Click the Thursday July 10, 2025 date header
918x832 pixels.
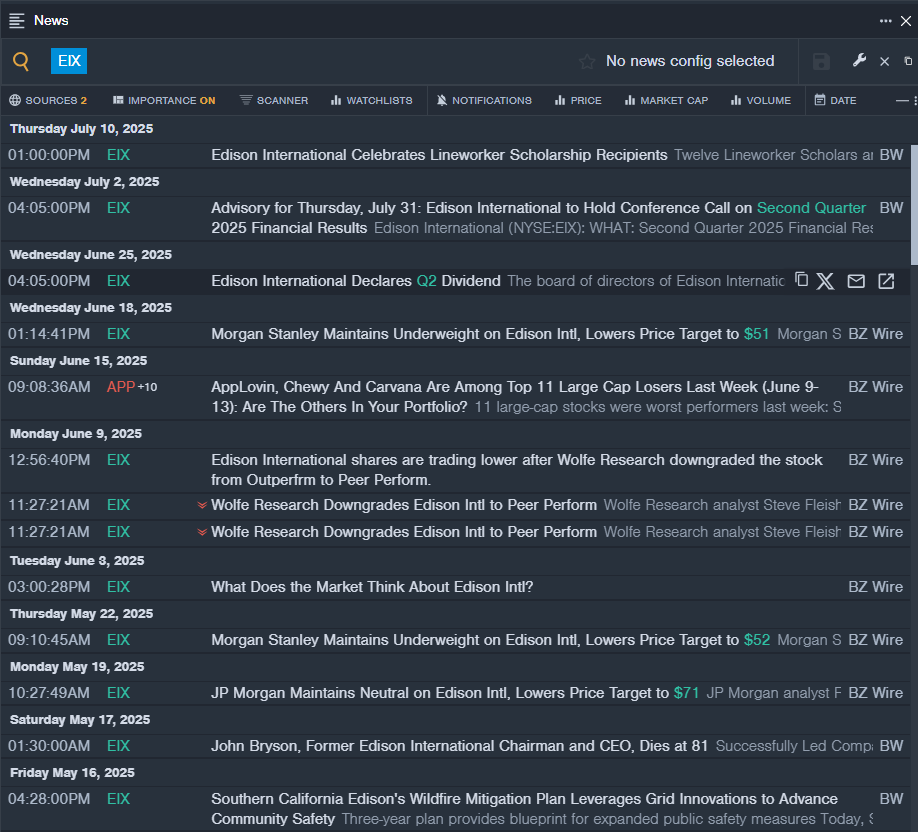(x=81, y=129)
